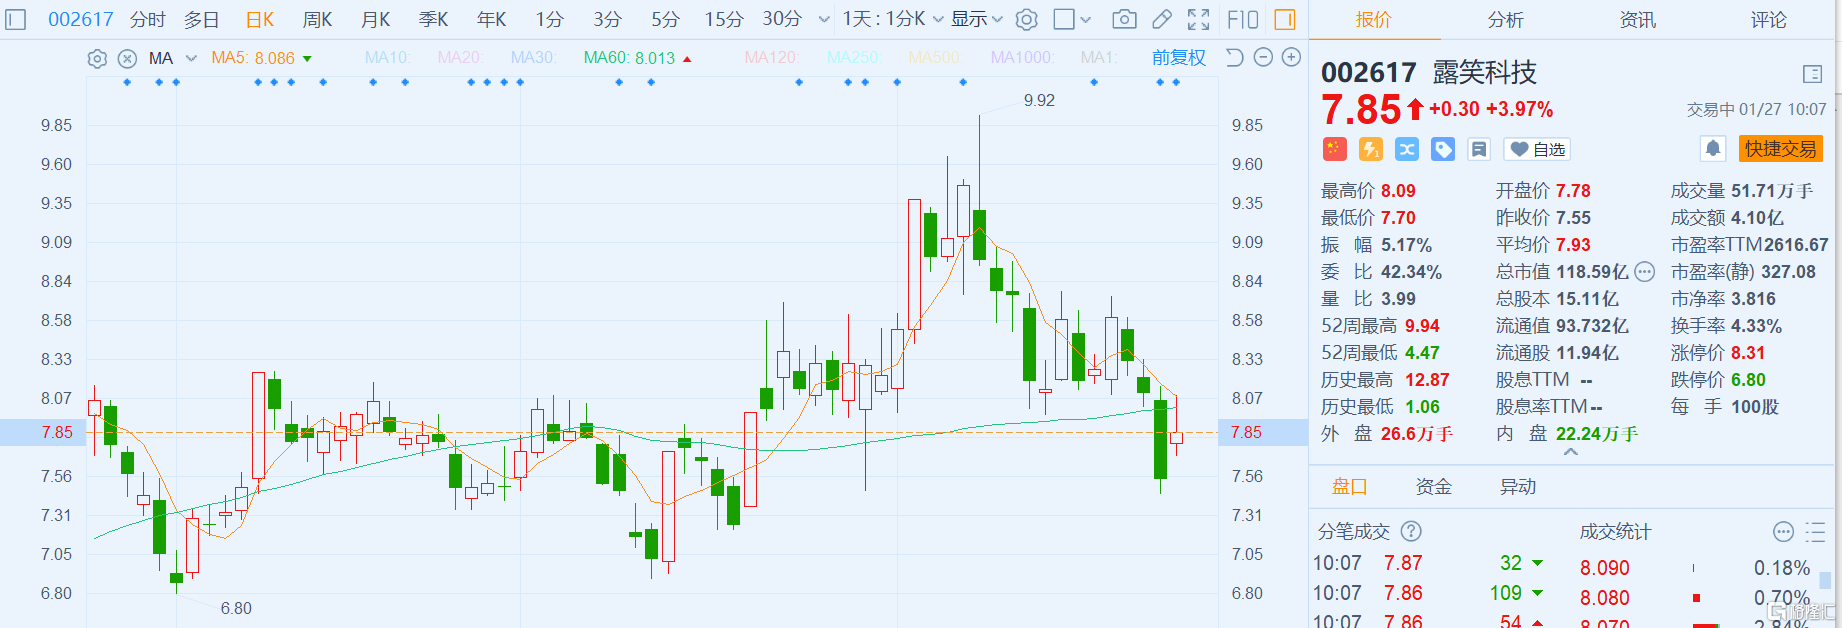Open the 分析 analysis tab
Screen dimensions: 1842x628
[1505, 19]
